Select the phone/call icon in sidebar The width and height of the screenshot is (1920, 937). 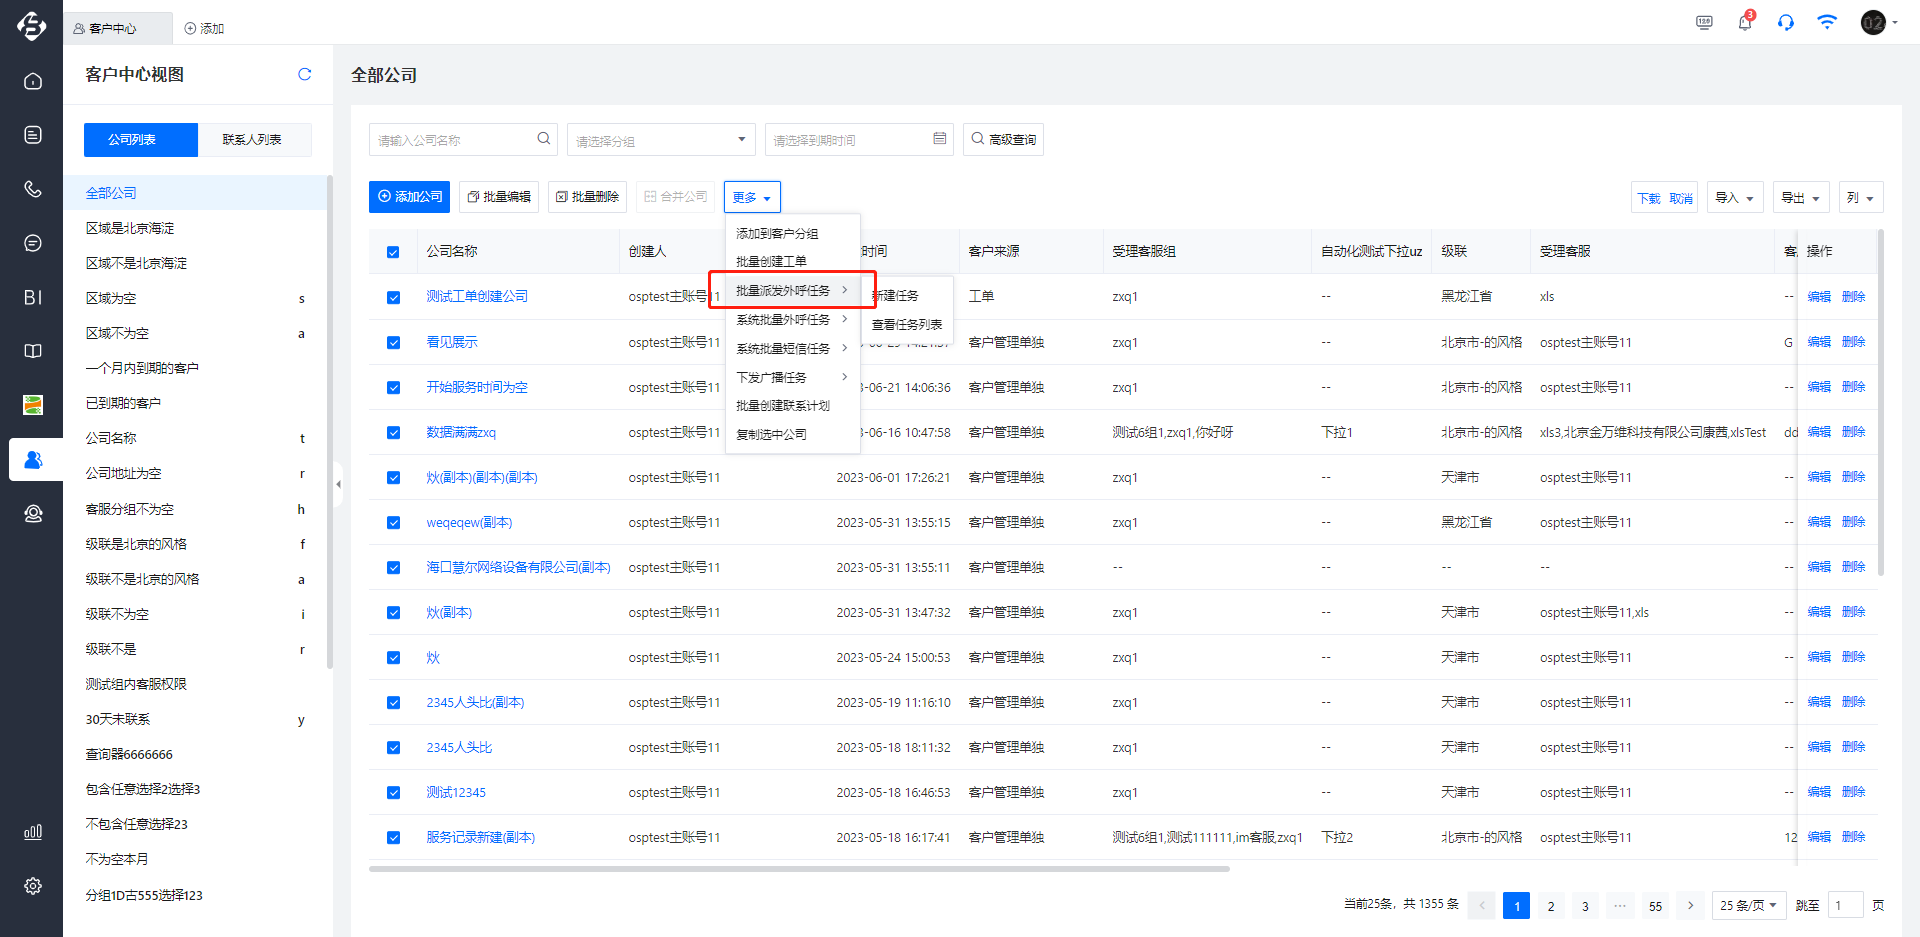coord(33,189)
